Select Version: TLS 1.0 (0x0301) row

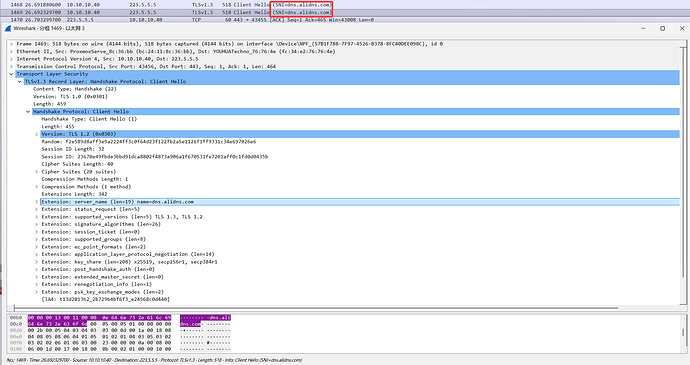click(70, 96)
